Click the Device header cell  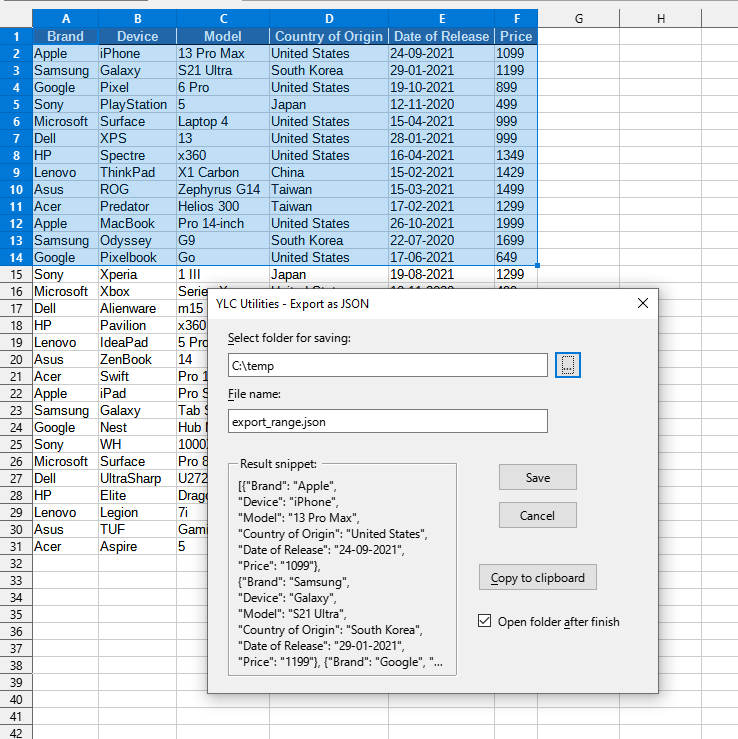point(137,36)
